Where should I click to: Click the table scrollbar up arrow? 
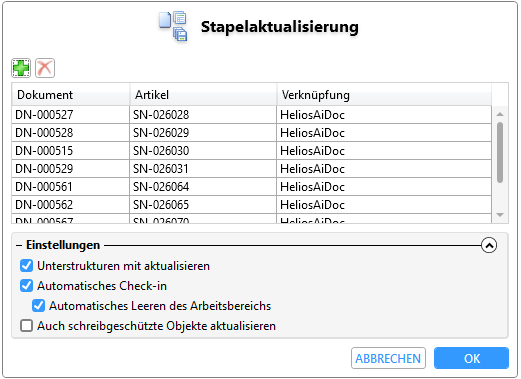500,114
